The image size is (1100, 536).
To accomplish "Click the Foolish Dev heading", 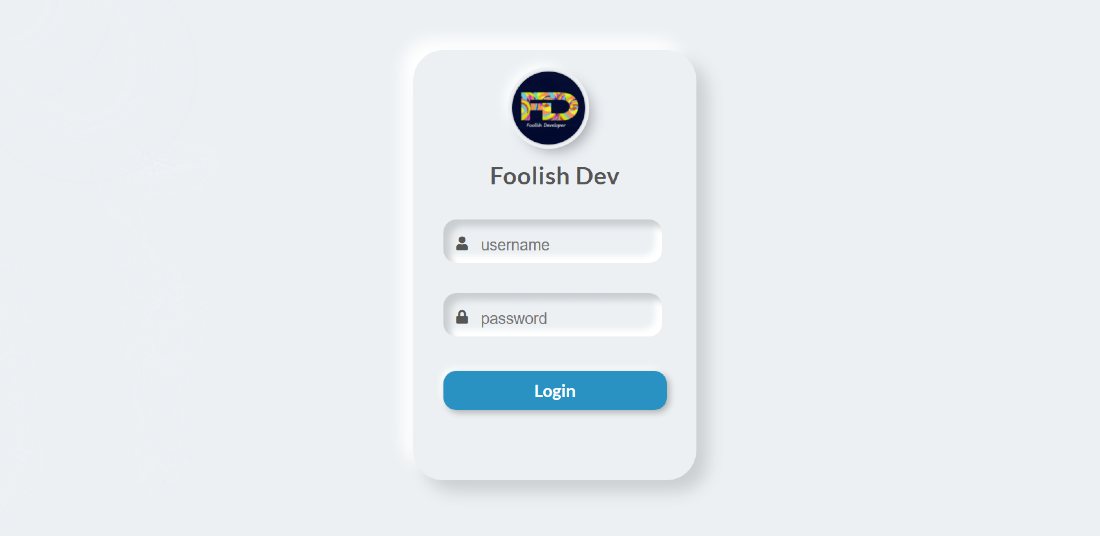I will pos(554,175).
